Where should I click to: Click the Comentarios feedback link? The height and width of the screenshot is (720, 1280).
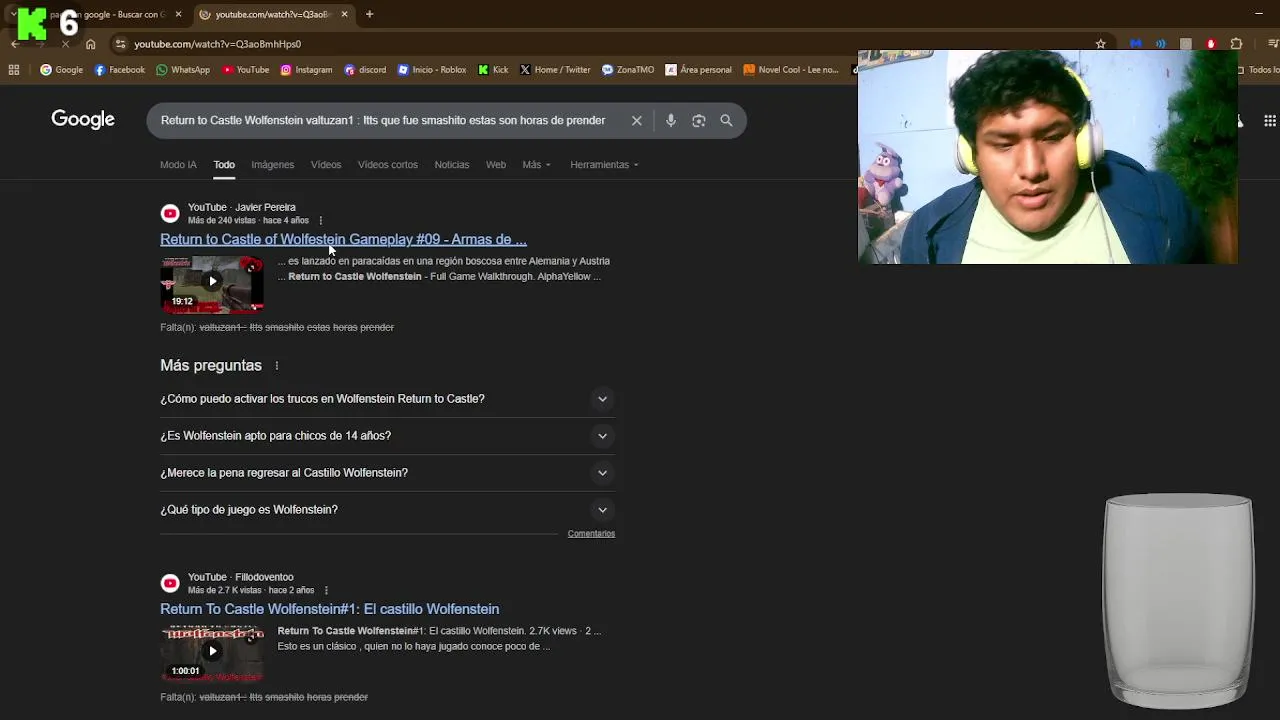591,534
